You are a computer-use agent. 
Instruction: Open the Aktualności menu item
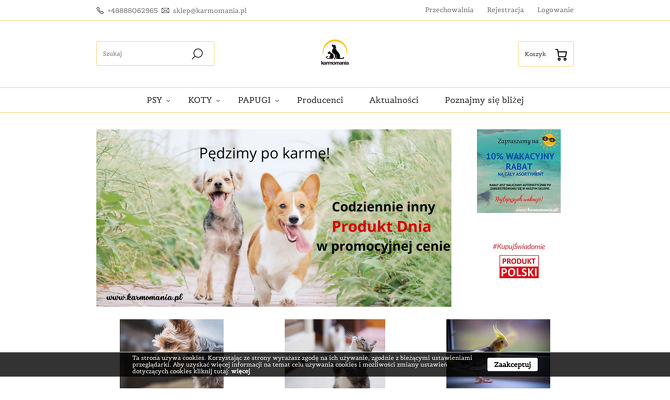point(394,100)
